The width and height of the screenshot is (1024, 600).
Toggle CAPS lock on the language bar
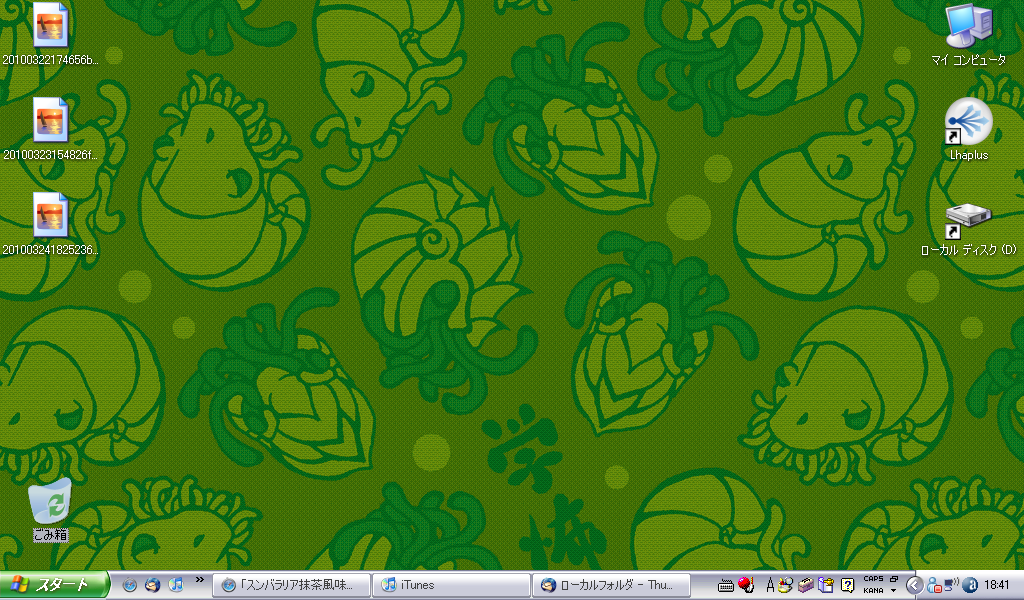pos(873,579)
